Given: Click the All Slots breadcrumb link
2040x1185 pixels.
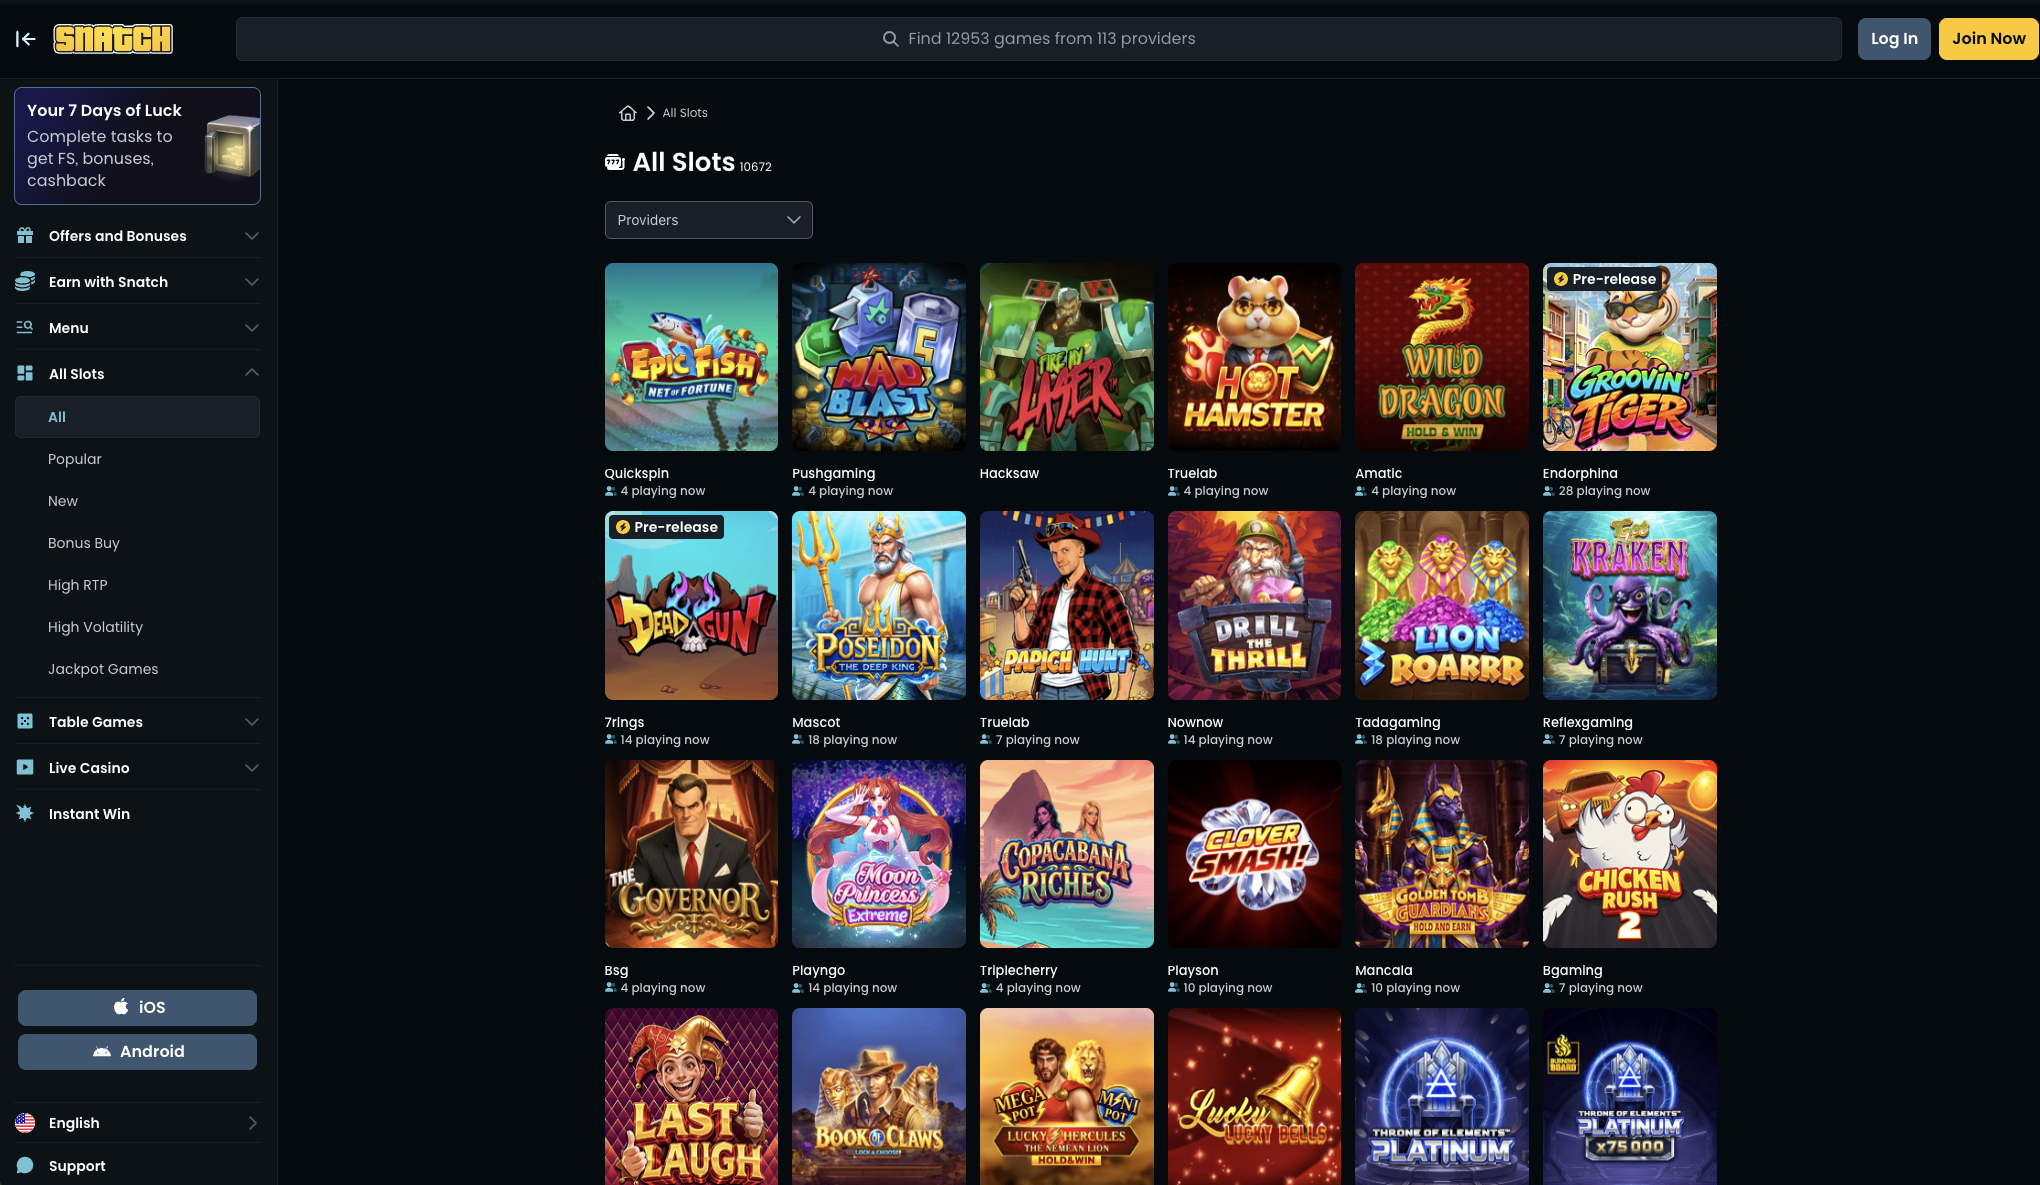Looking at the screenshot, I should [685, 113].
